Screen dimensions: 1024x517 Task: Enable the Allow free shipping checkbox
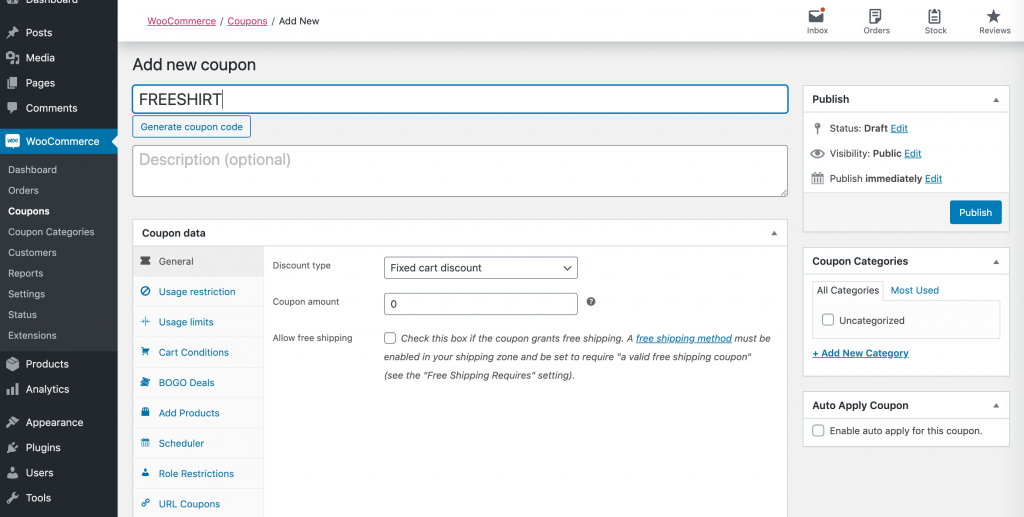point(390,338)
